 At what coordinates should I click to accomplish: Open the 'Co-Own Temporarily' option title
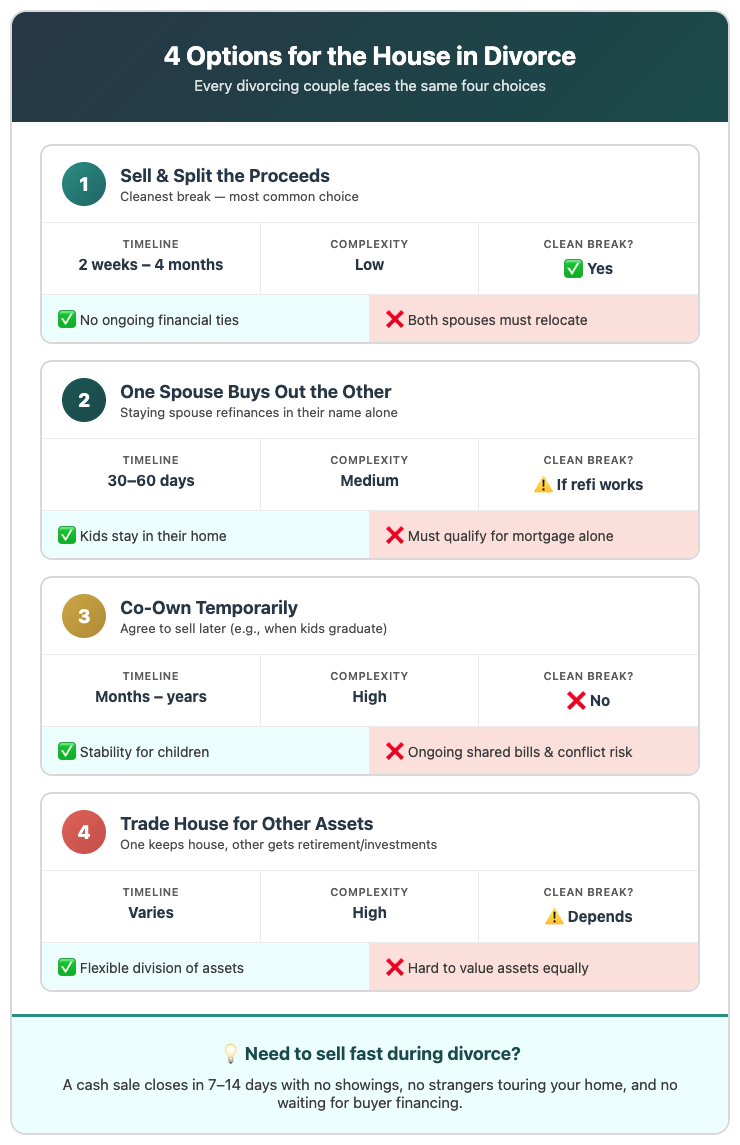coord(209,608)
